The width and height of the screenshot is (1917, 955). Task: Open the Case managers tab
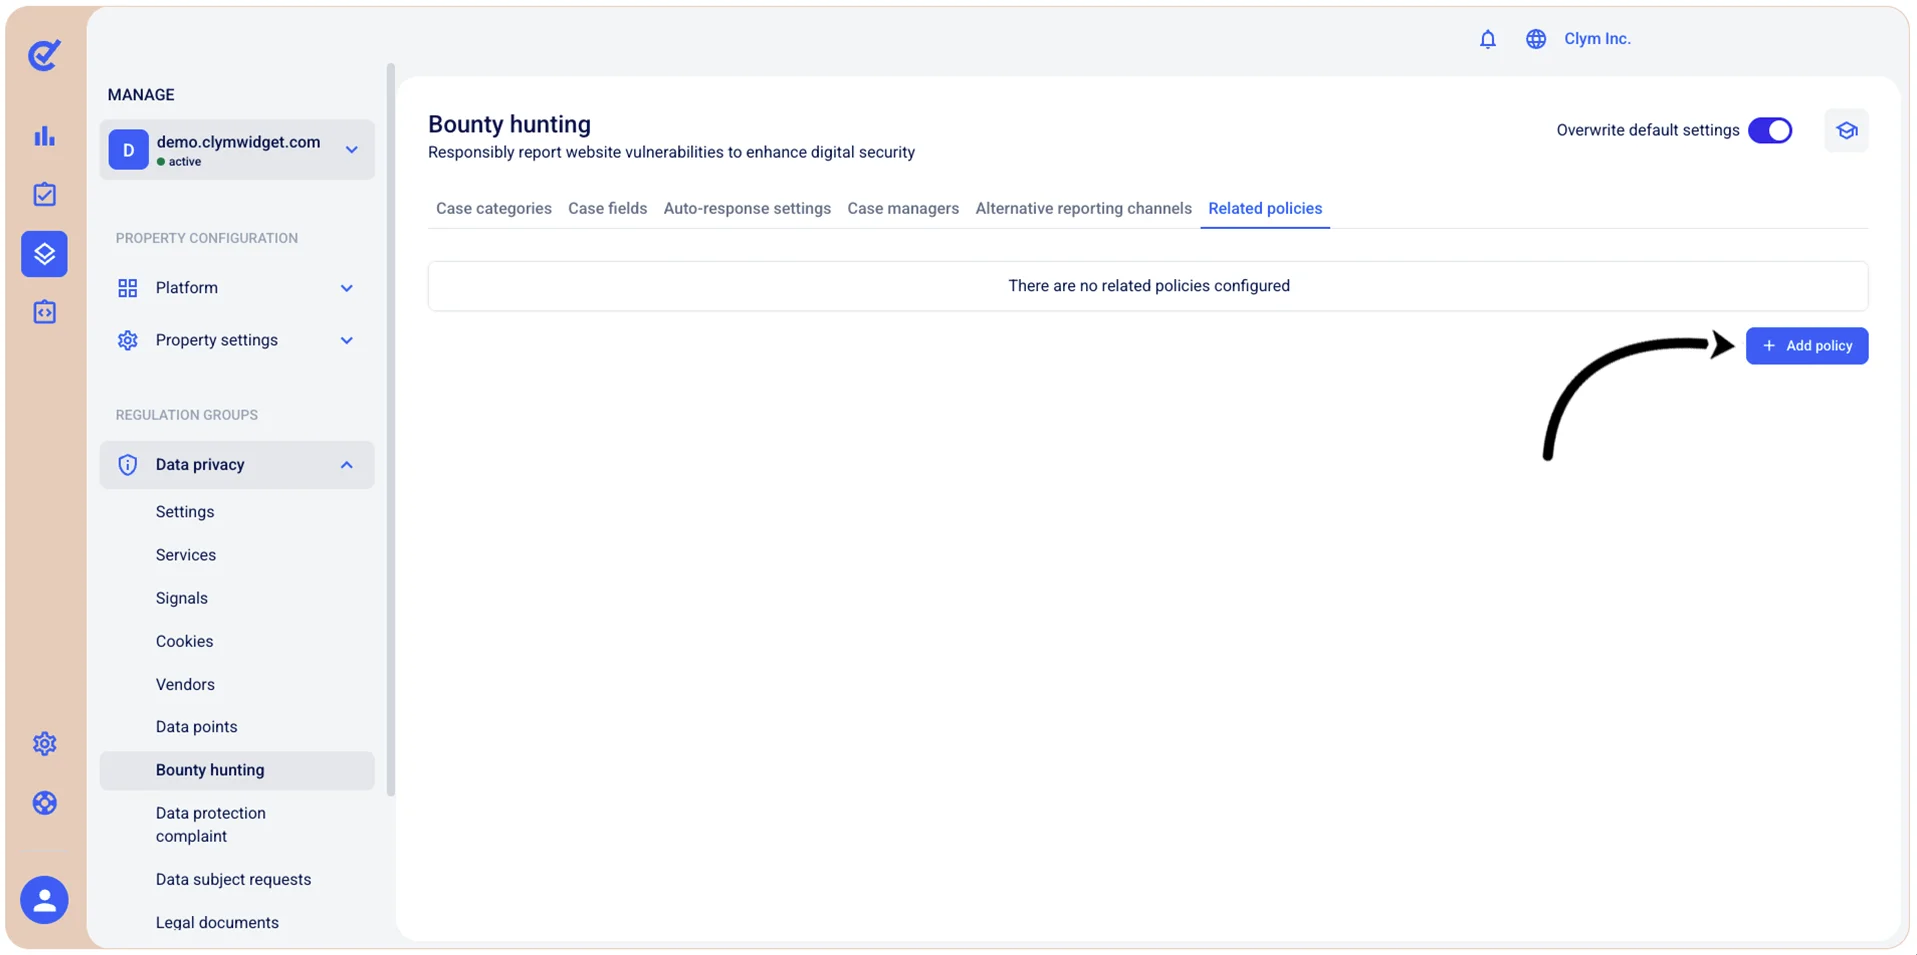tap(903, 208)
